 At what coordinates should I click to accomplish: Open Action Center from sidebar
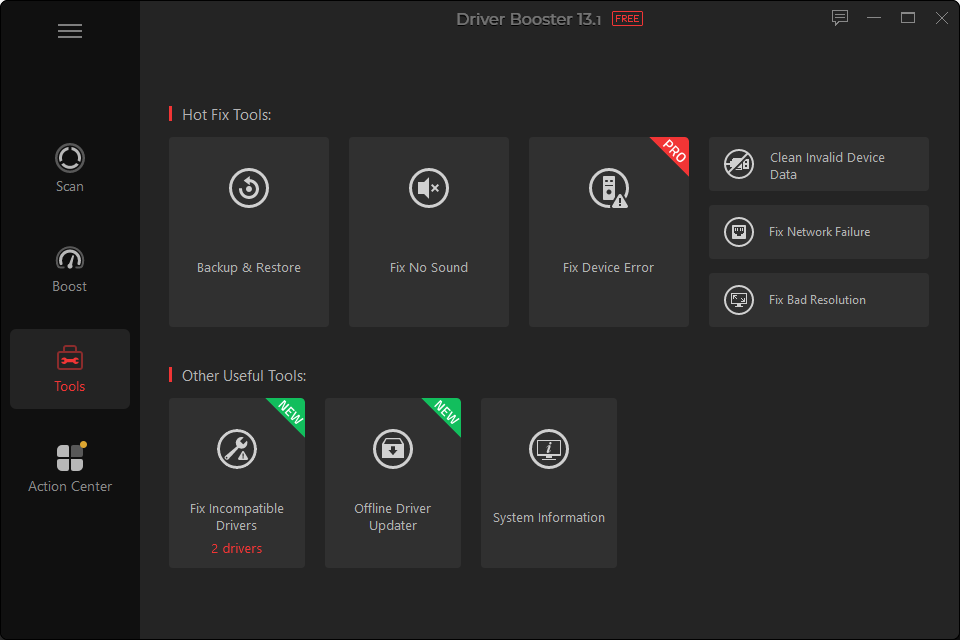(x=70, y=458)
